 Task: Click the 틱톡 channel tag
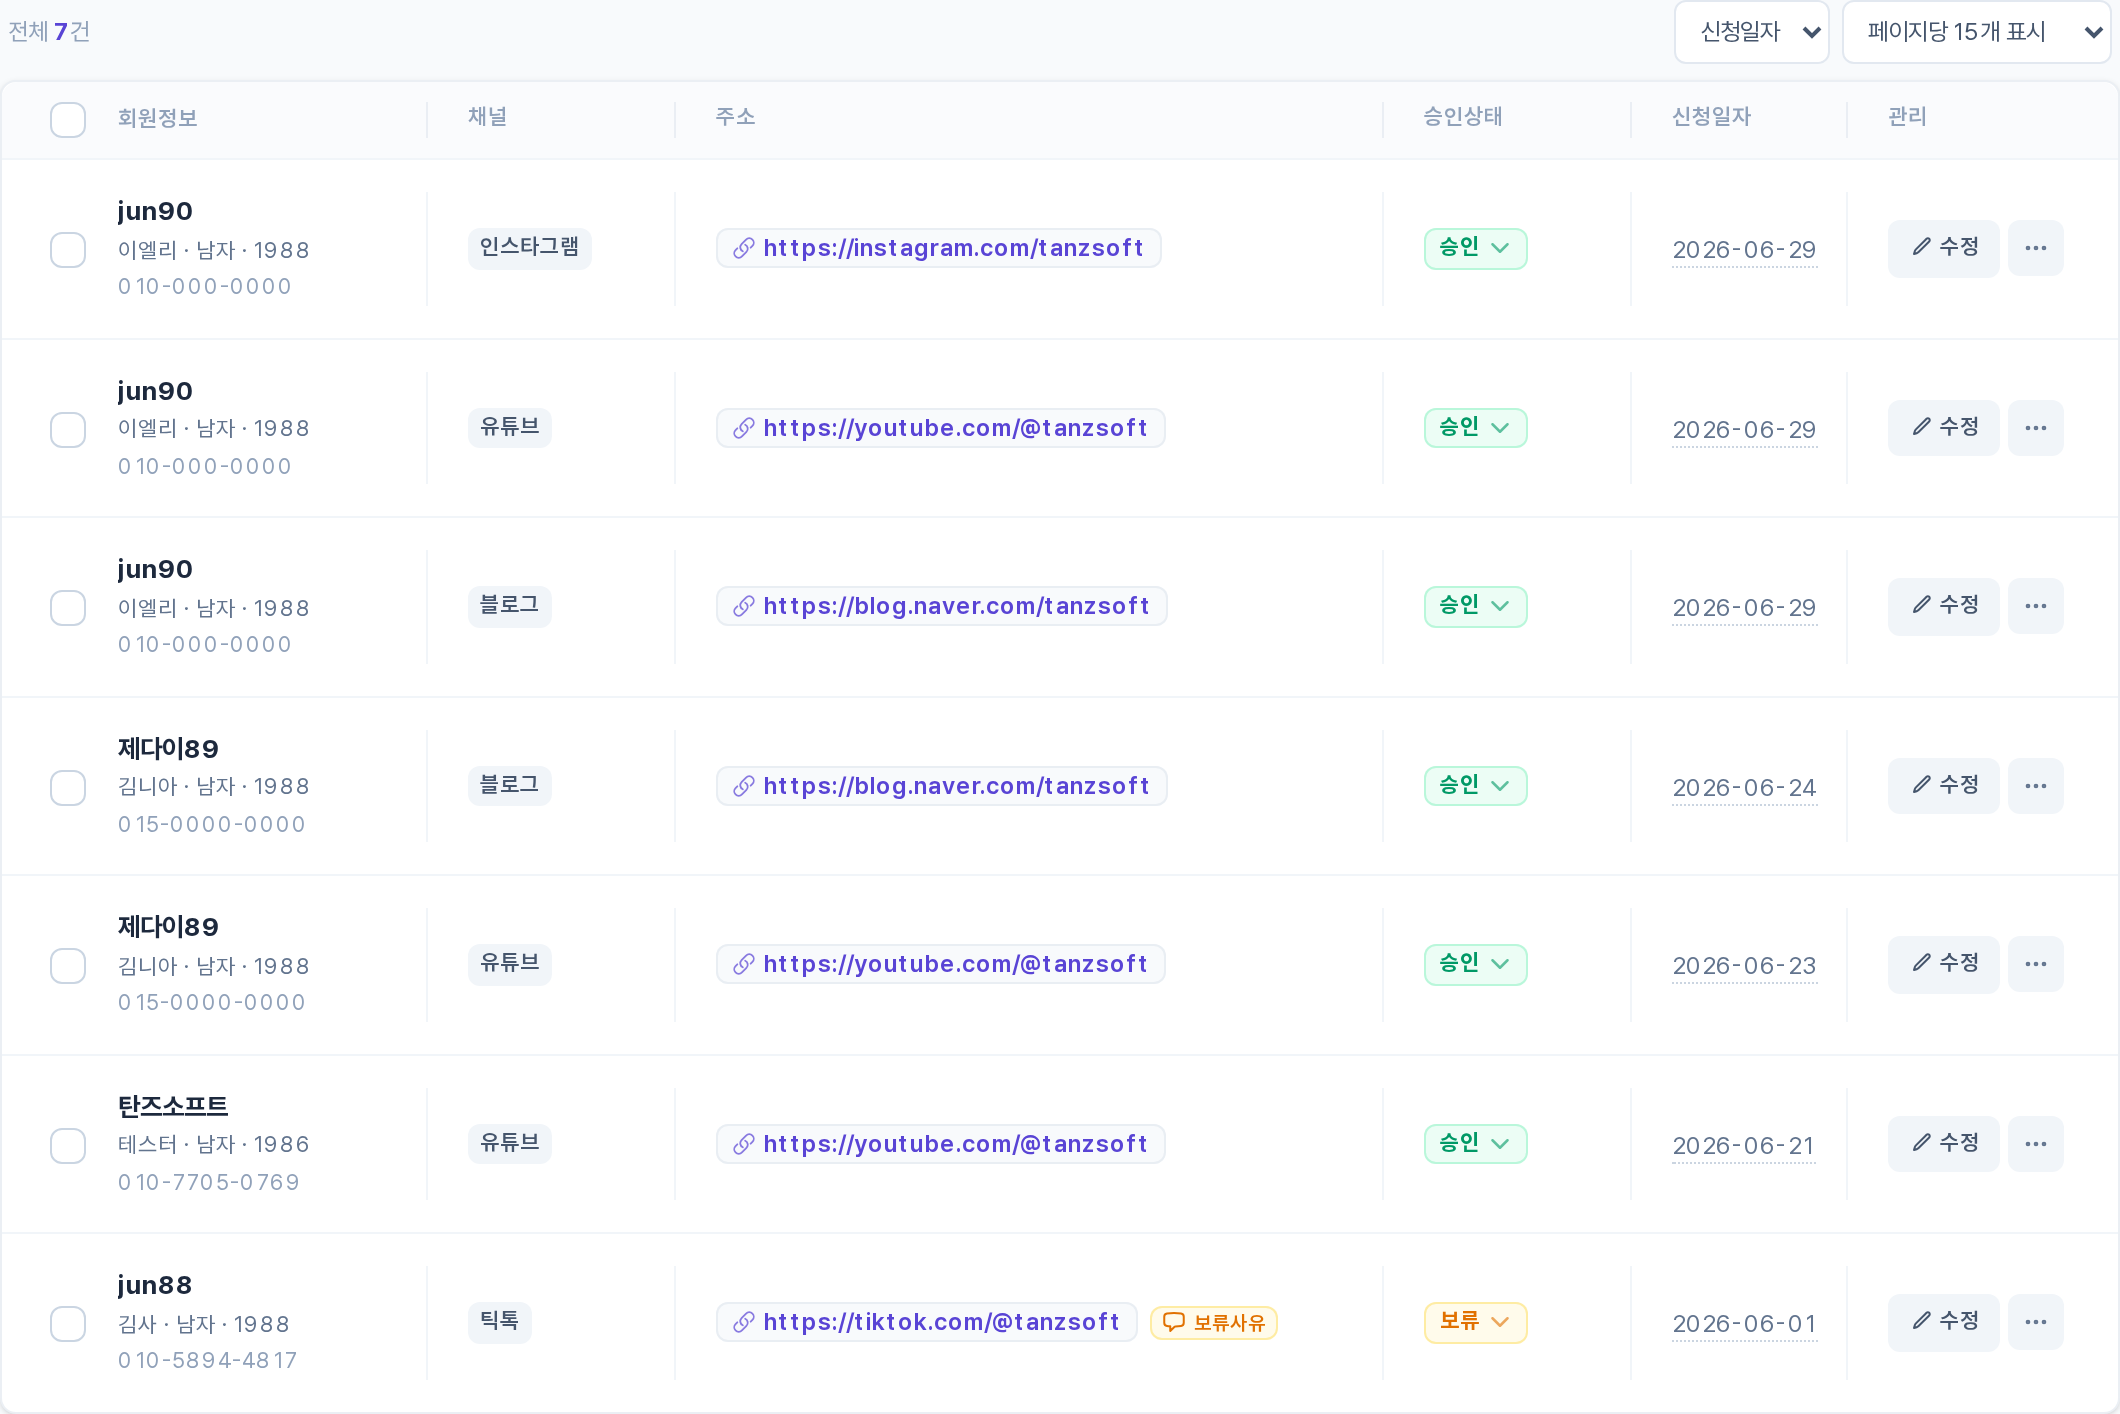coord(499,1322)
